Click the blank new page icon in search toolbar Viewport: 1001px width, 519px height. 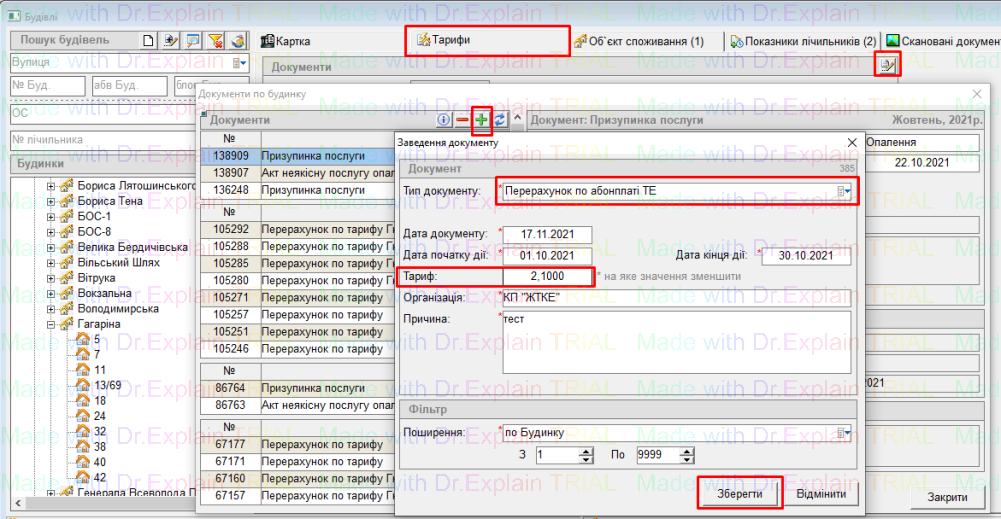[x=149, y=41]
